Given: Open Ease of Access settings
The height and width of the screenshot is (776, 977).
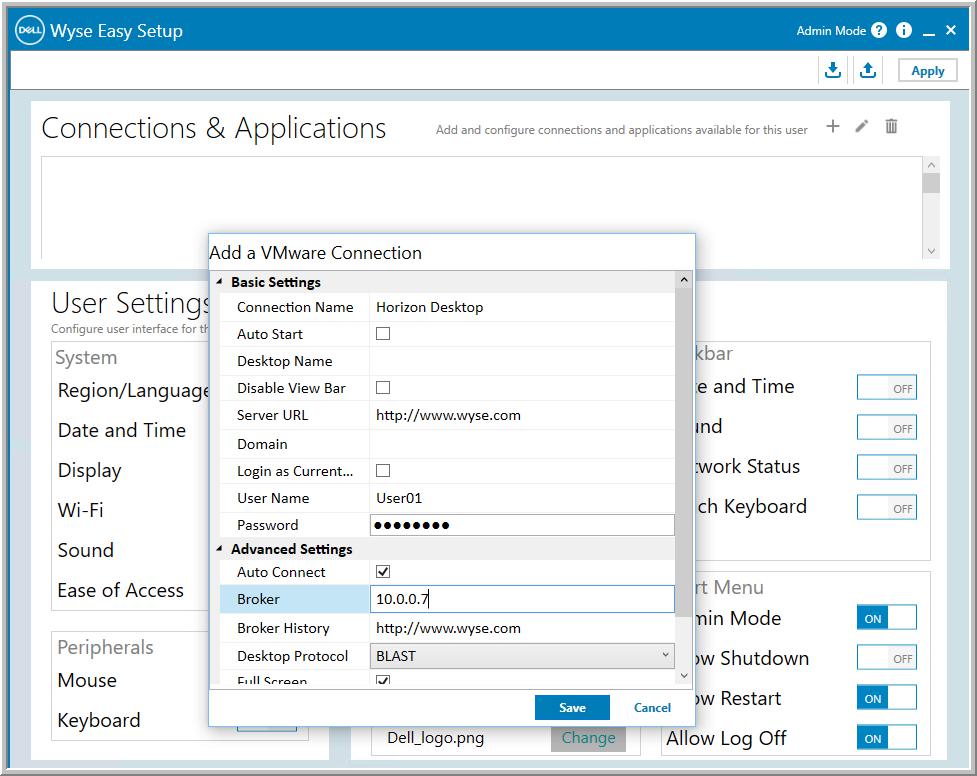Looking at the screenshot, I should [x=121, y=590].
